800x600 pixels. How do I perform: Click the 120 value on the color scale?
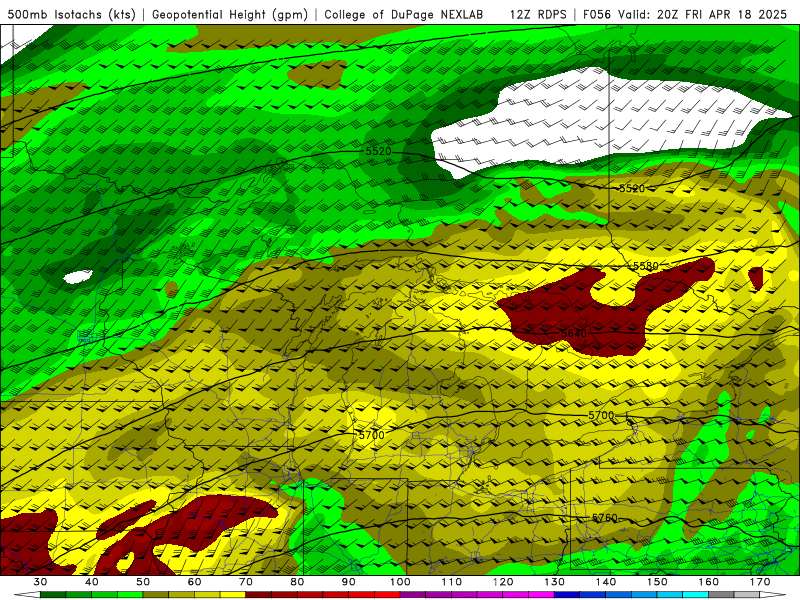504,582
